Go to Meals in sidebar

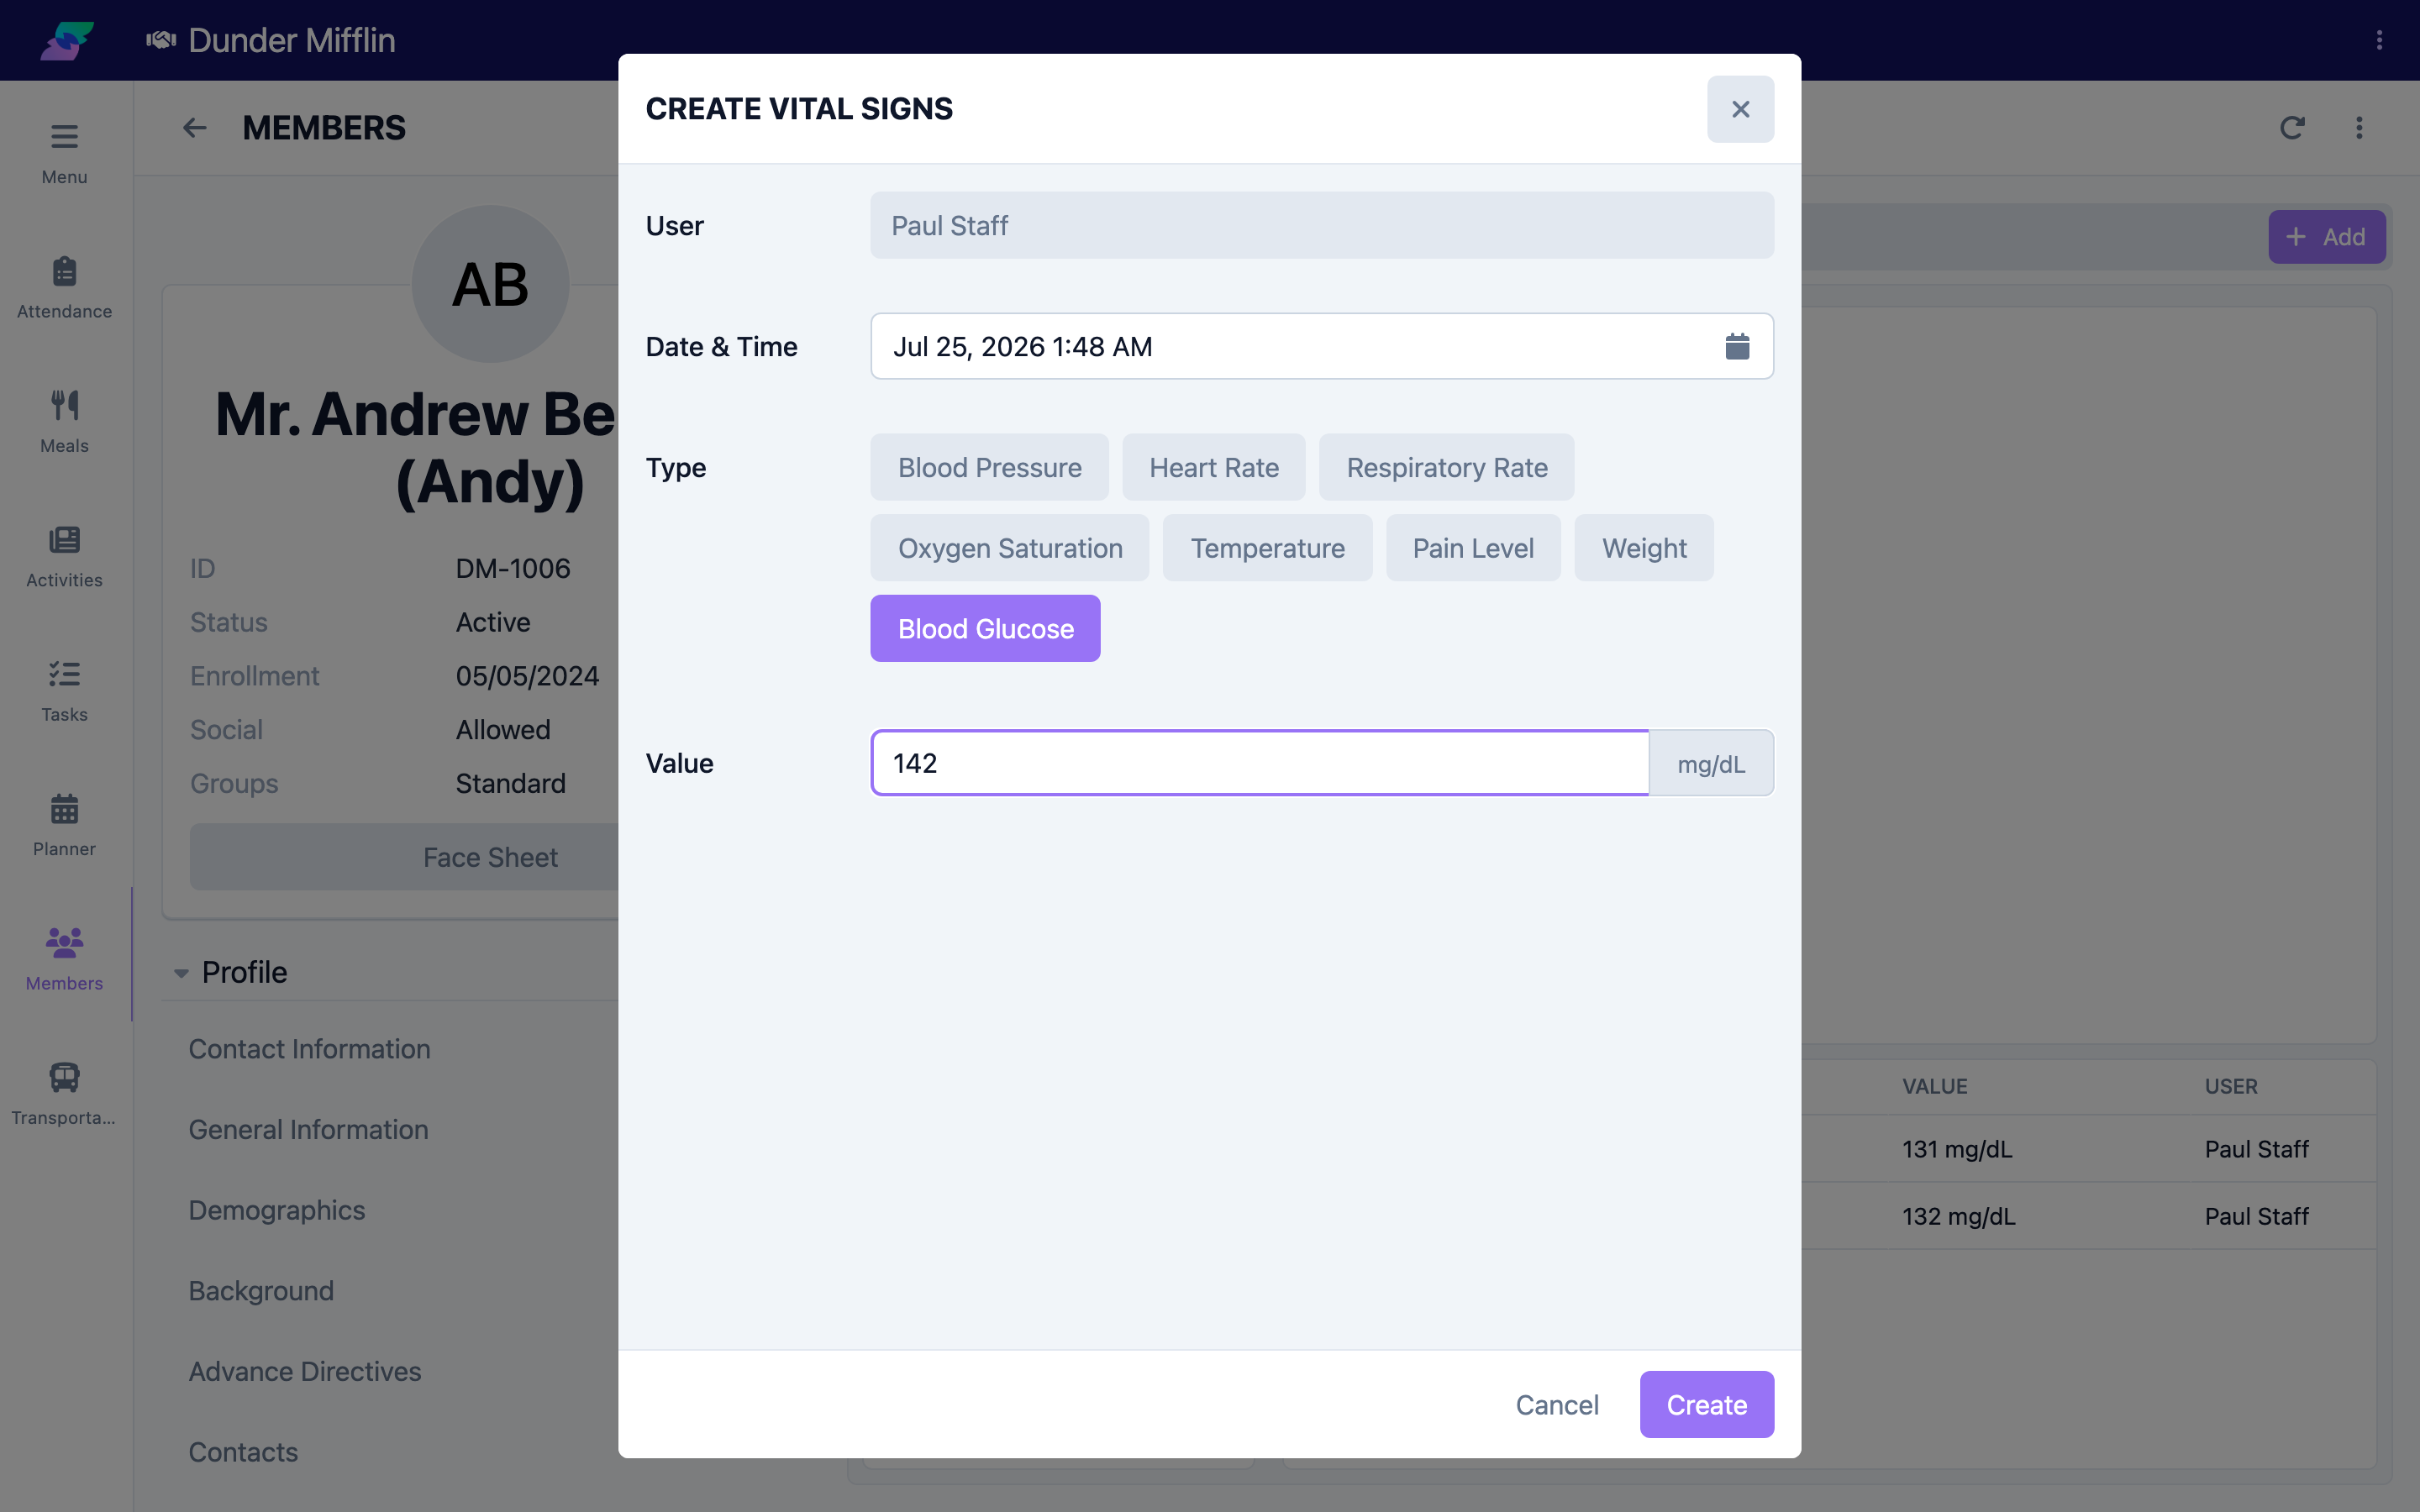point(64,421)
